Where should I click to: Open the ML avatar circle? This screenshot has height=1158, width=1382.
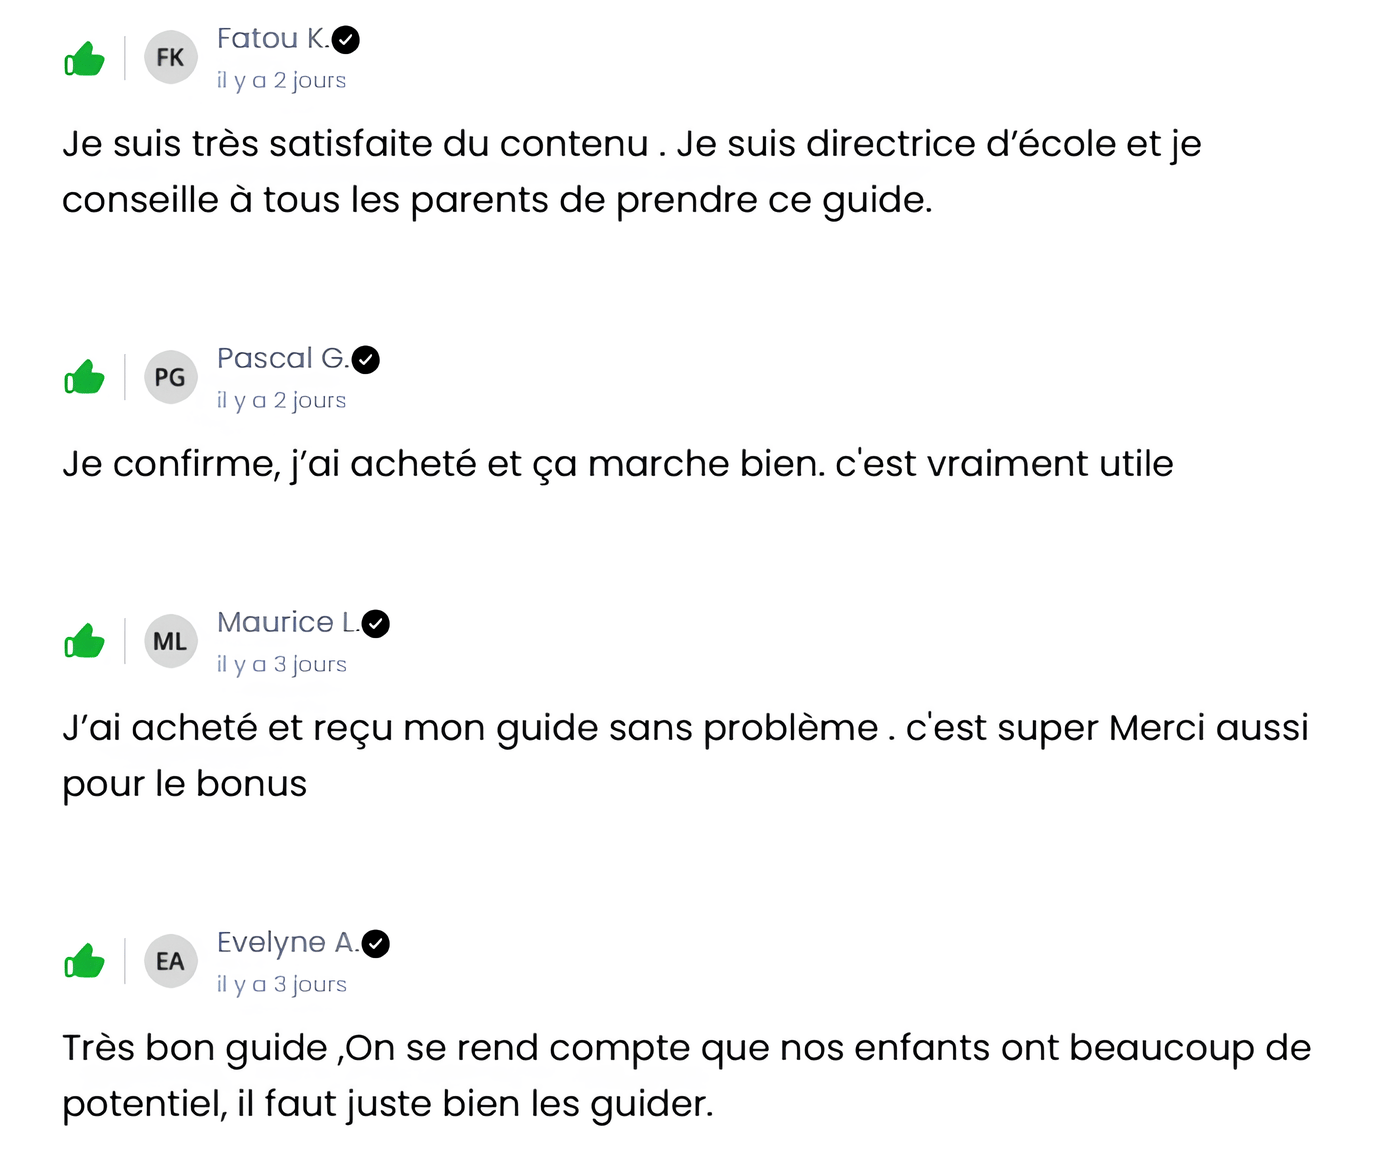[x=171, y=642]
